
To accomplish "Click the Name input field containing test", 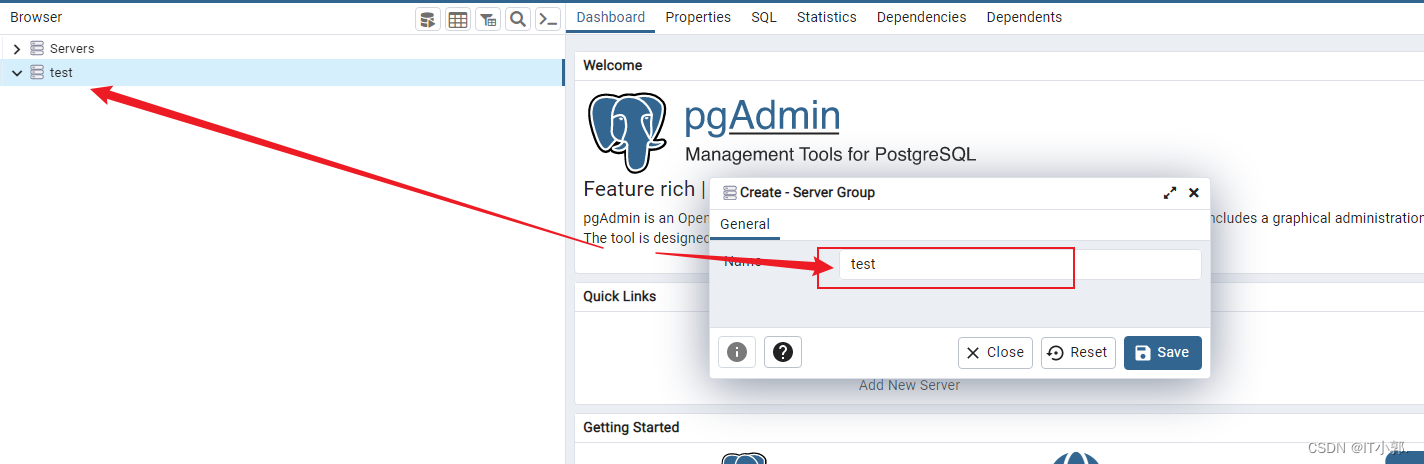I will 1021,264.
